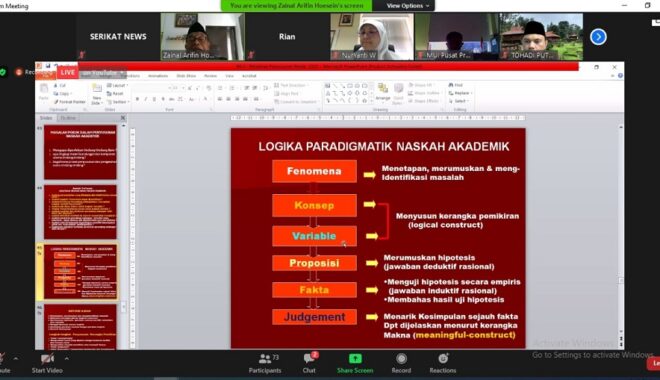Click Find in the Editing group

455,85
